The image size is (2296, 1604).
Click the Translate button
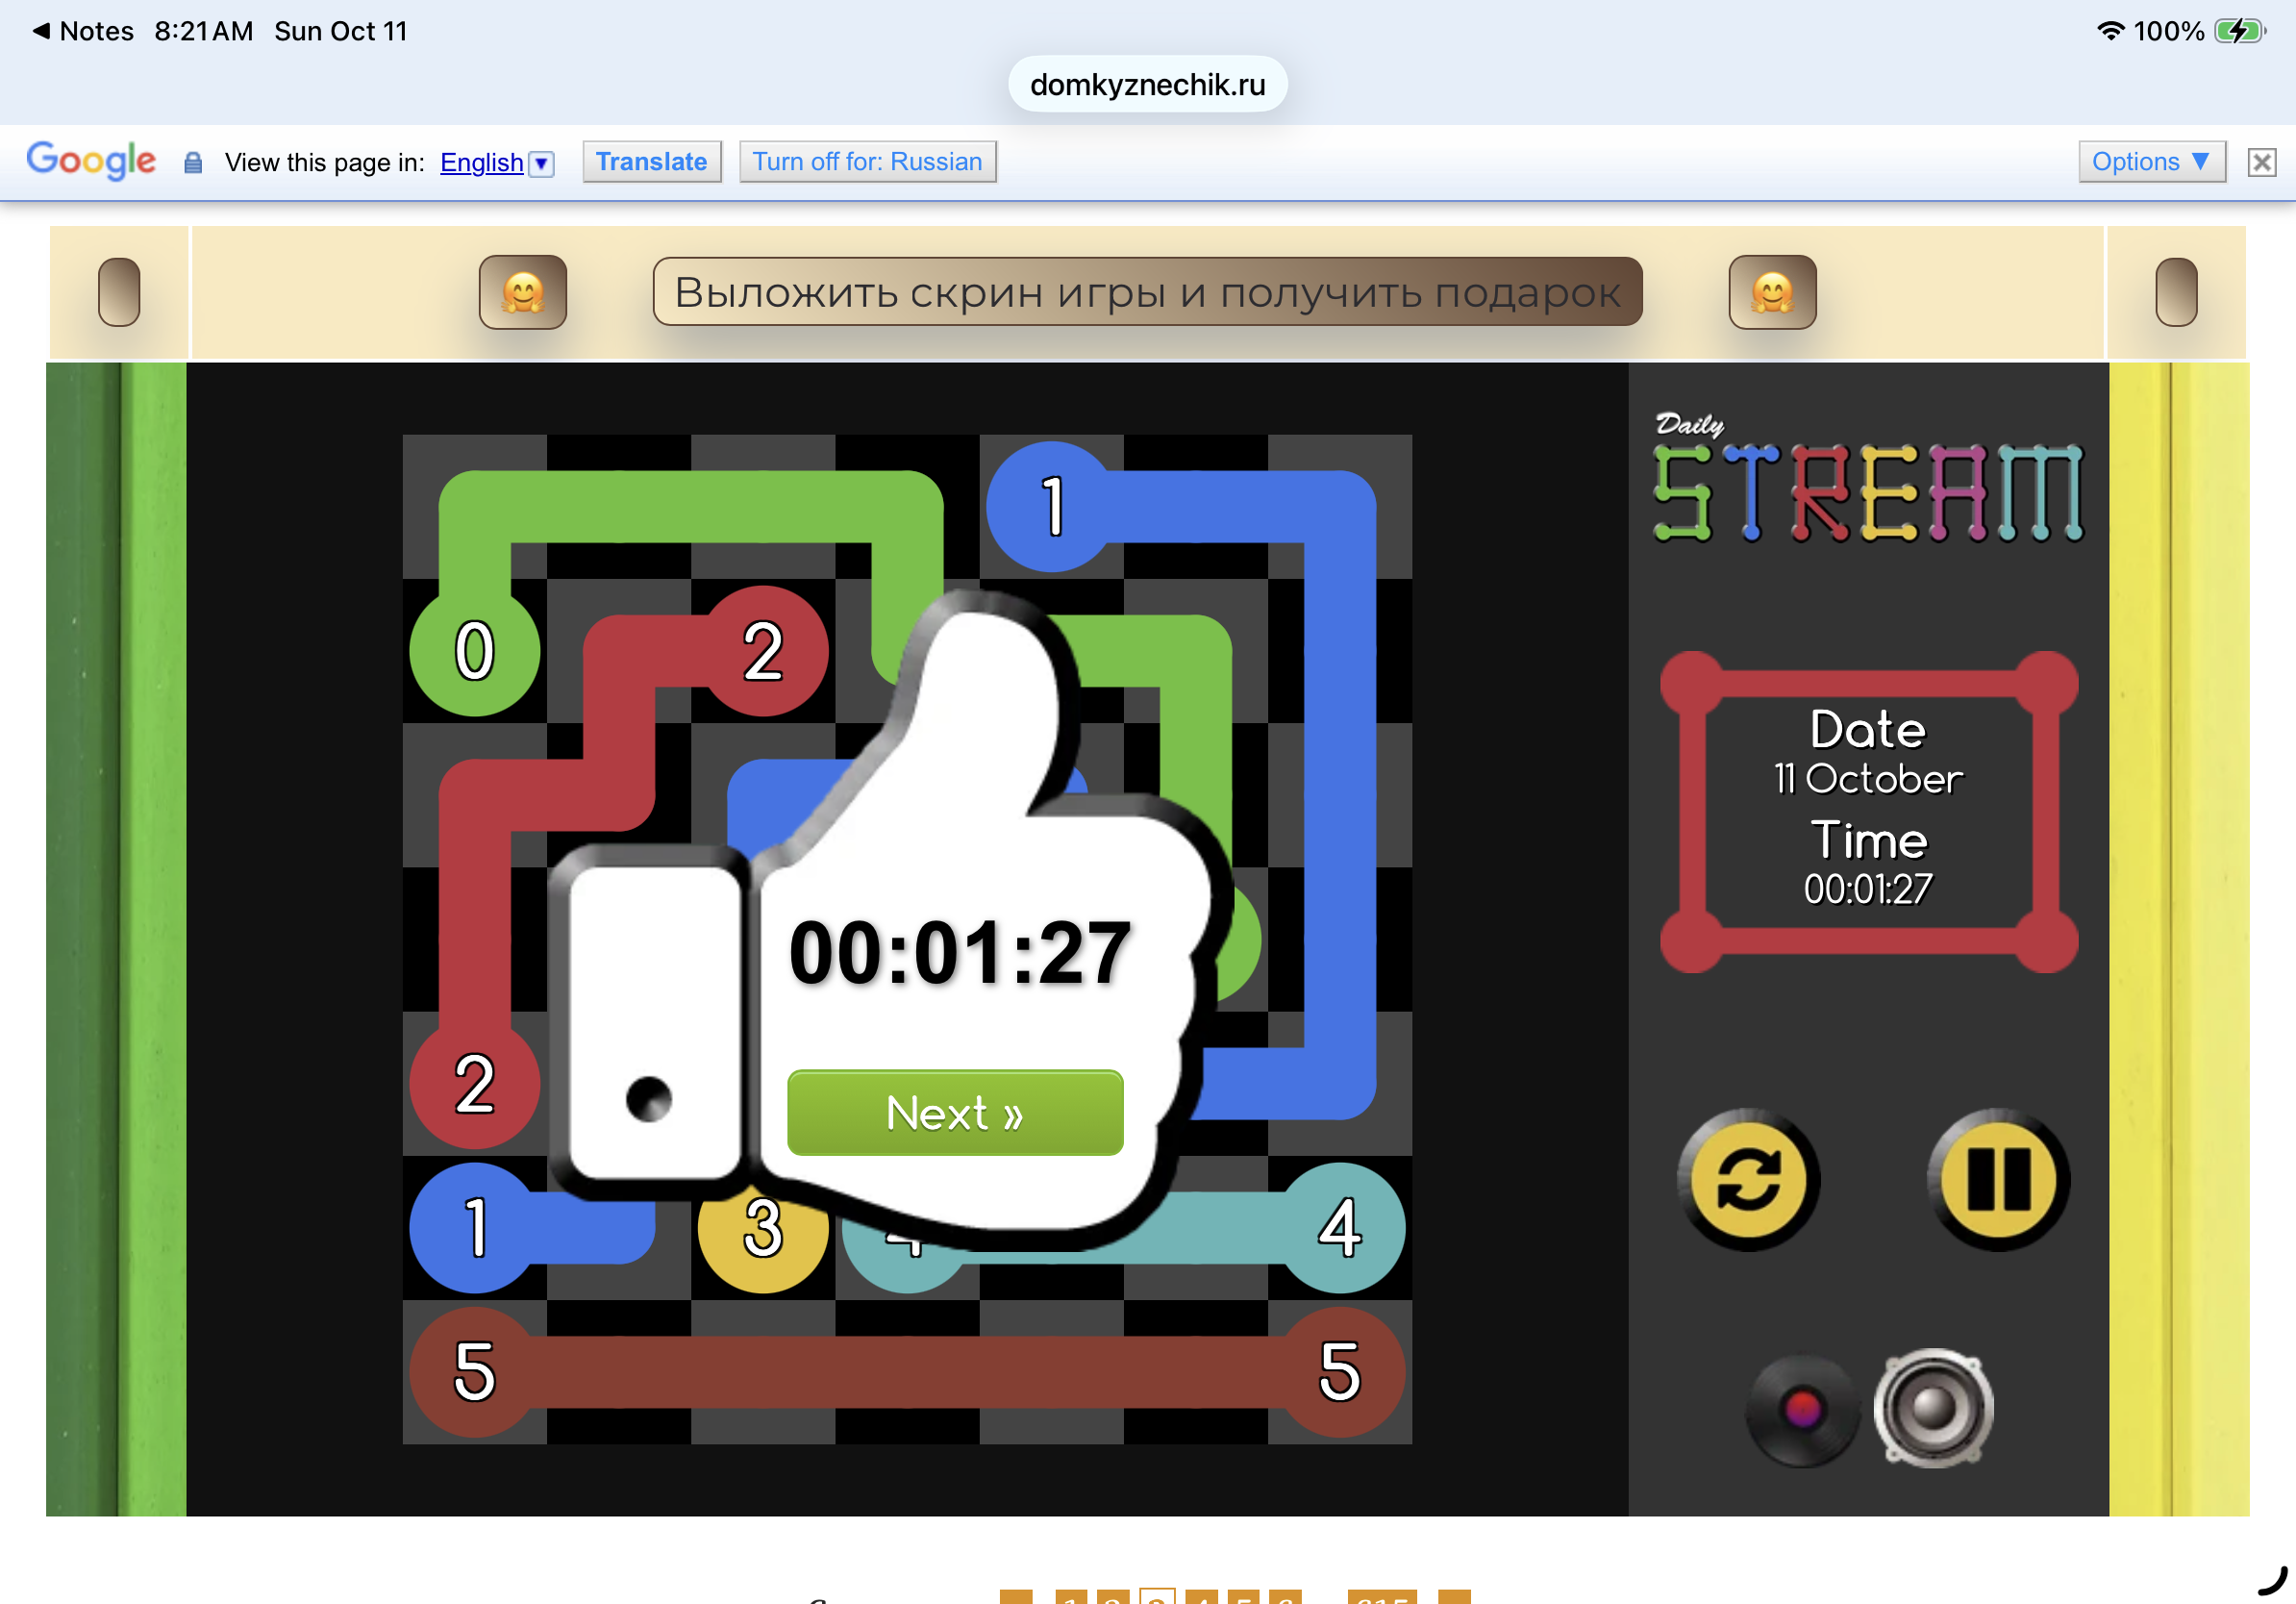pyautogui.click(x=652, y=162)
